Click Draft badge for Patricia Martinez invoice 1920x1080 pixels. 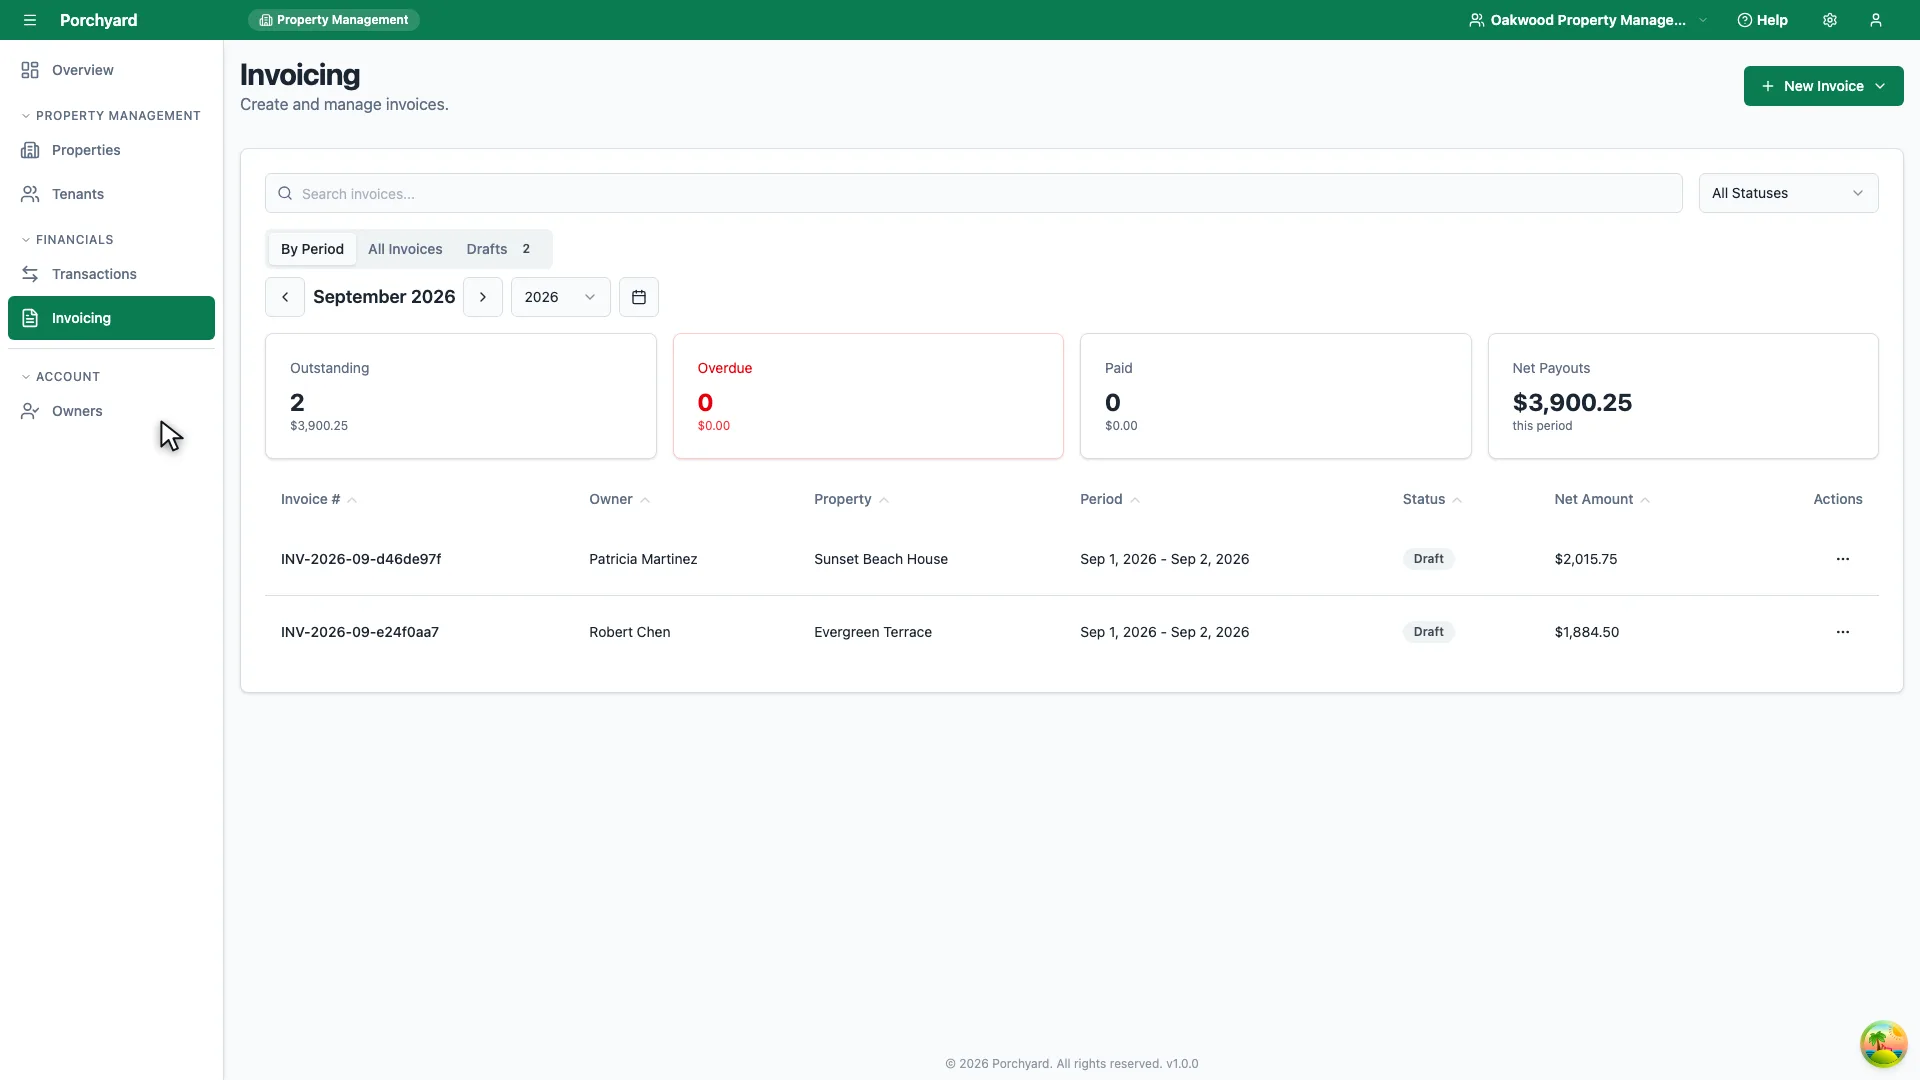point(1428,559)
